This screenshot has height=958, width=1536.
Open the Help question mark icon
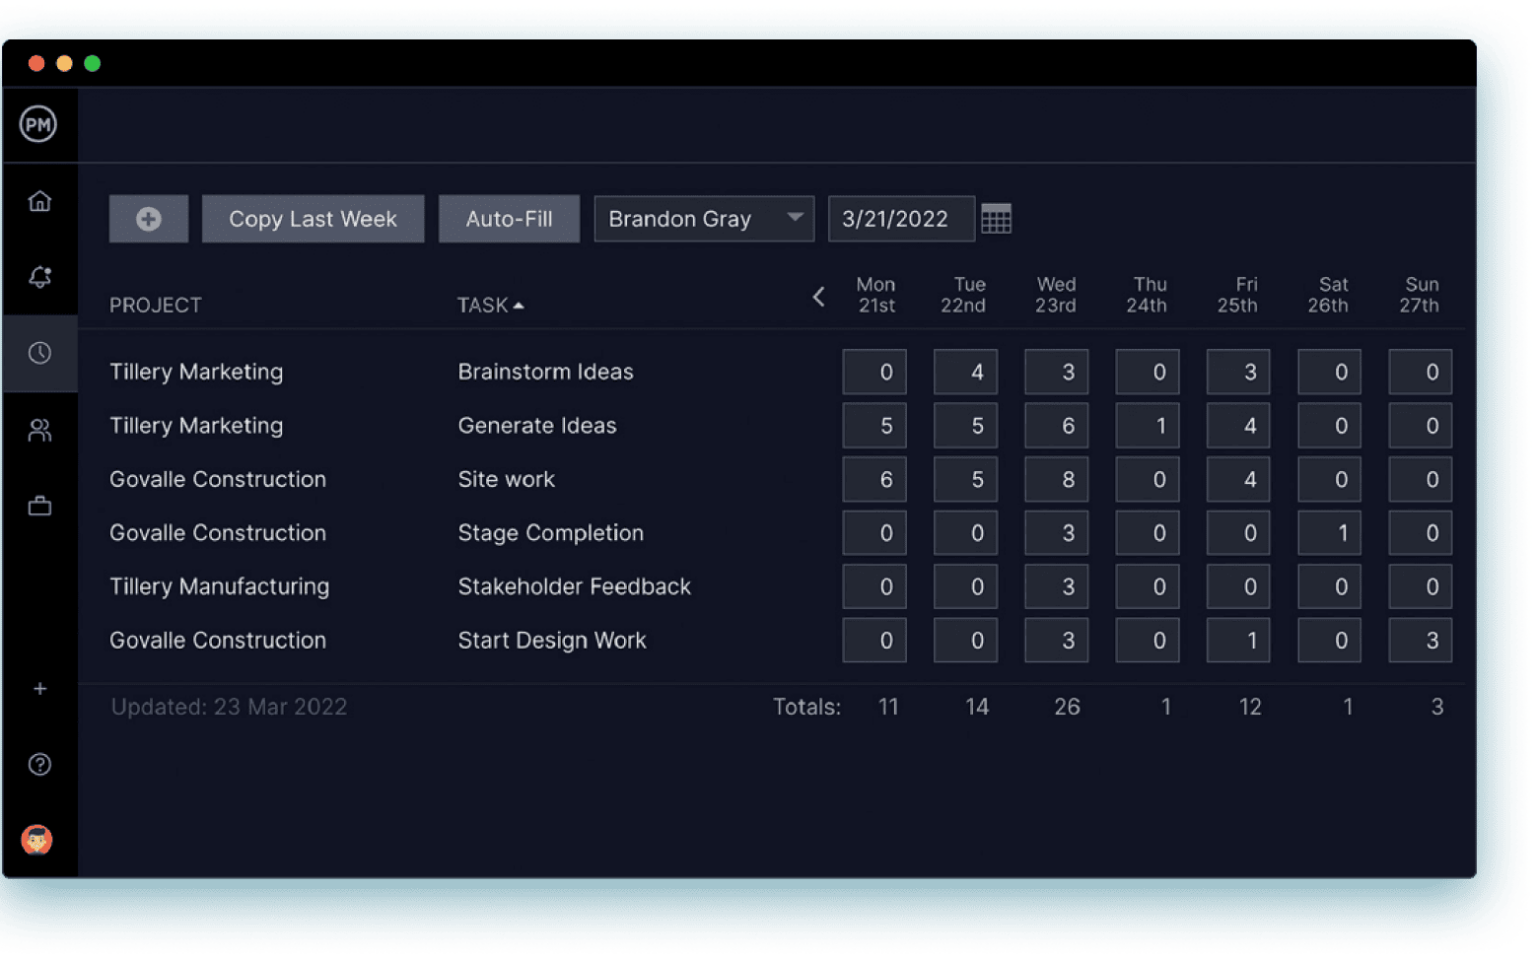pos(39,764)
